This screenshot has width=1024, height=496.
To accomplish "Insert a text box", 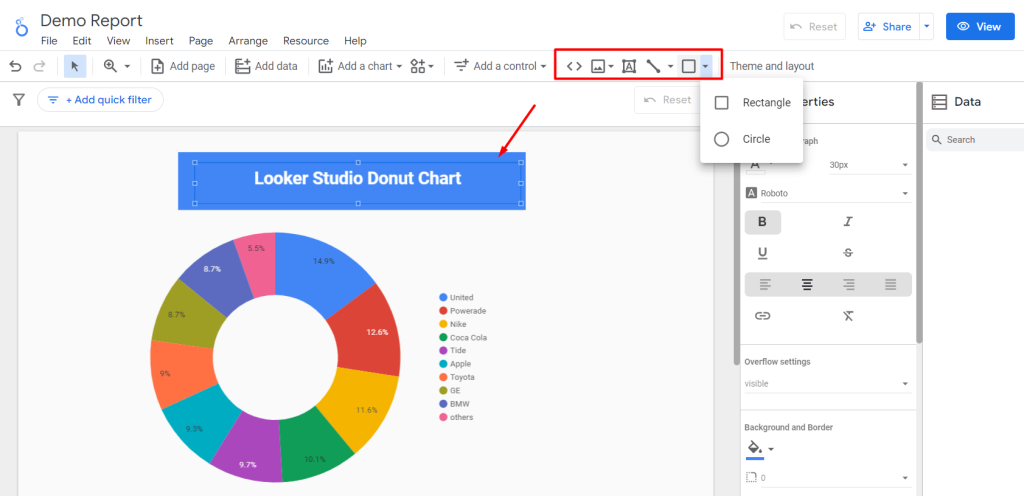I will (629, 66).
